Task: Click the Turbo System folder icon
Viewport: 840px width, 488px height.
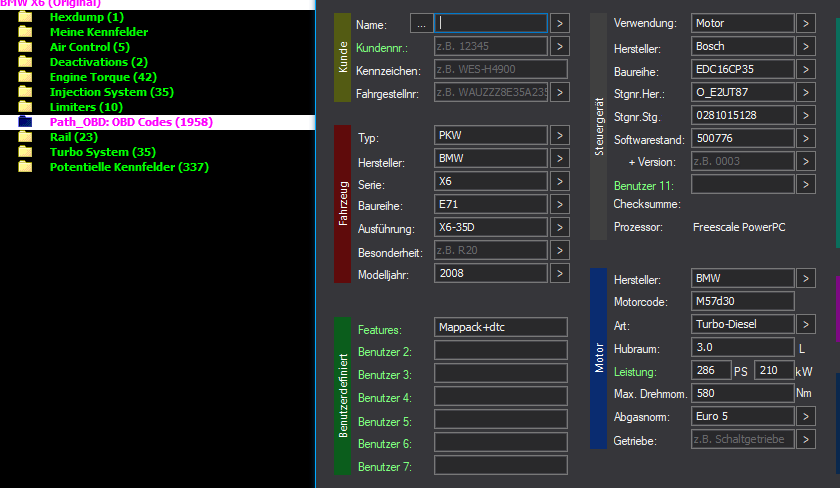Action: coord(25,152)
